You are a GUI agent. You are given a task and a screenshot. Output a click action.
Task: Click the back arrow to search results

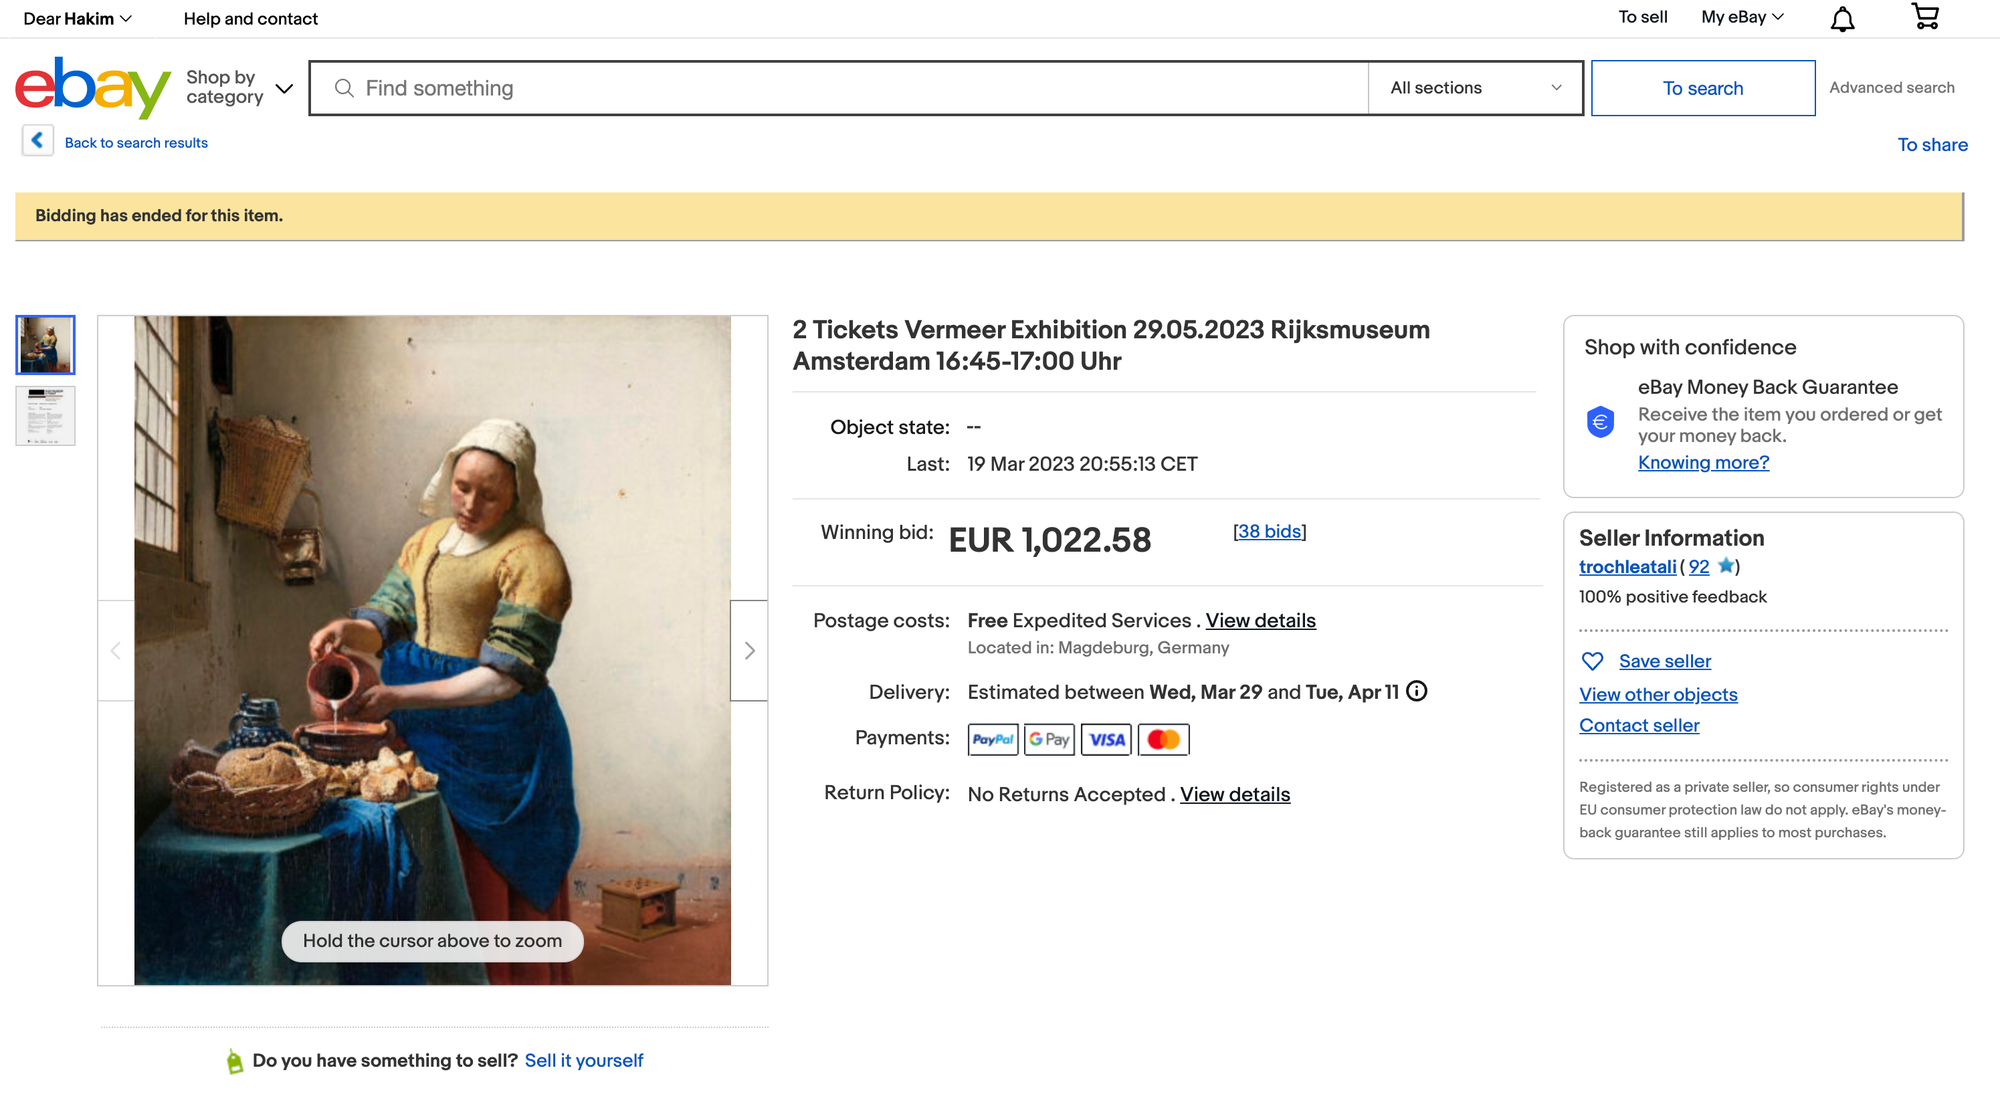point(37,141)
